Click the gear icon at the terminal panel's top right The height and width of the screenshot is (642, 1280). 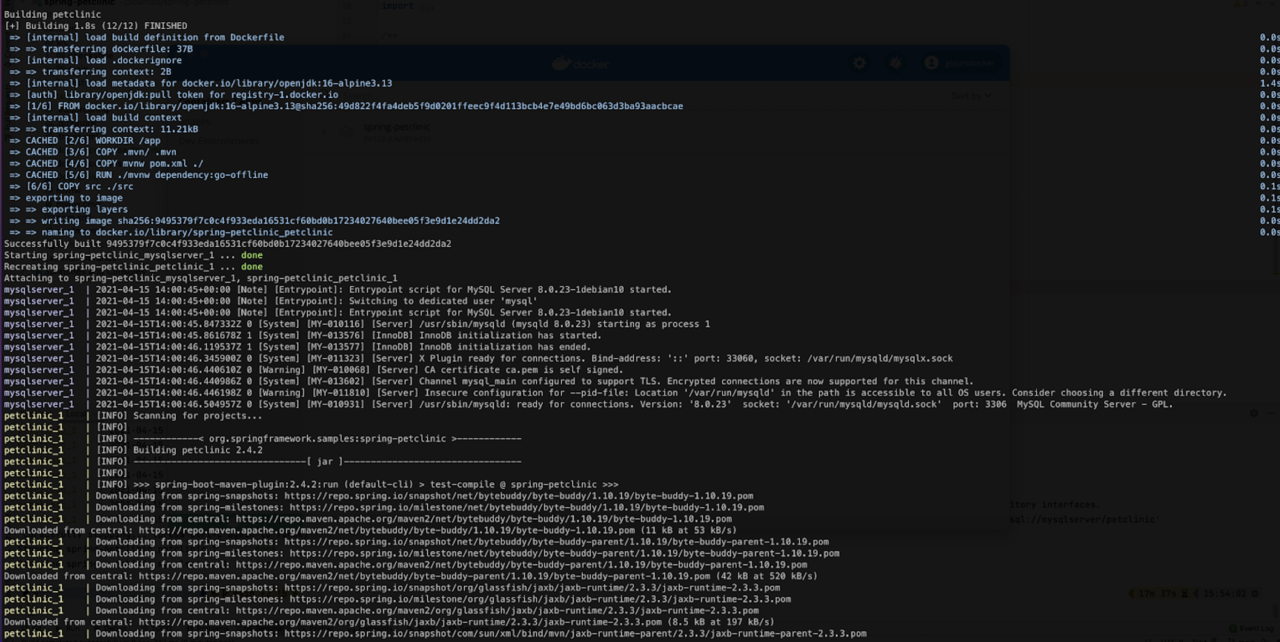pos(1254,414)
